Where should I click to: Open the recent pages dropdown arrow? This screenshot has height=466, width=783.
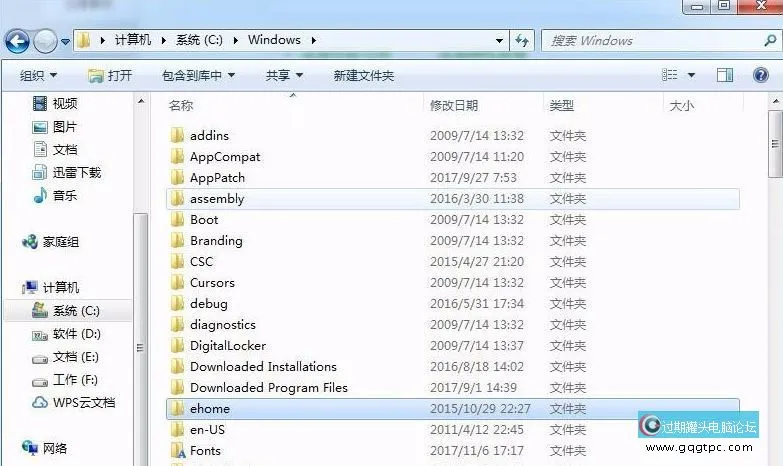(x=65, y=42)
